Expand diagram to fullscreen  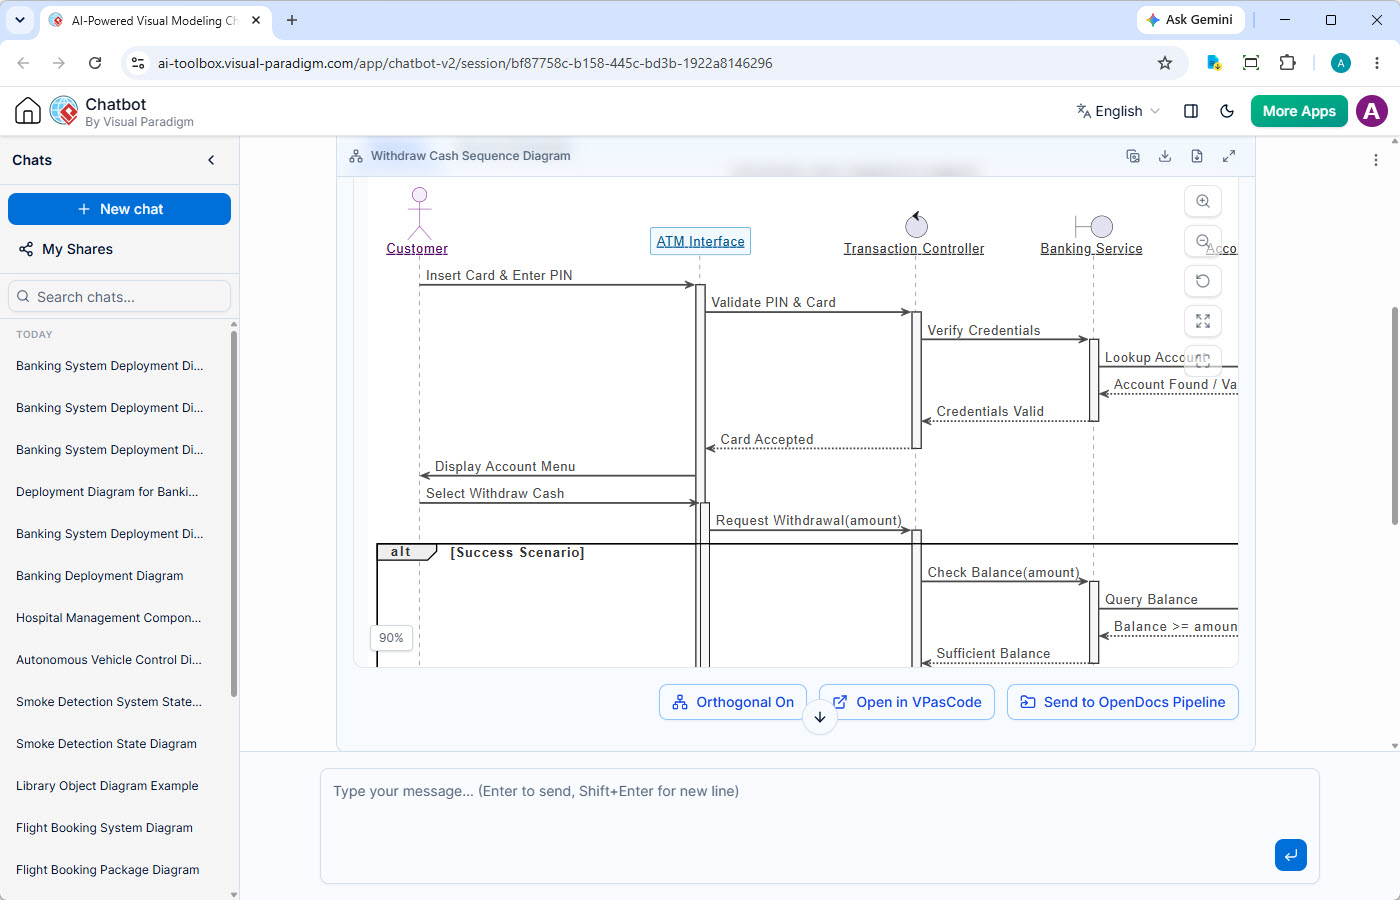1229,156
